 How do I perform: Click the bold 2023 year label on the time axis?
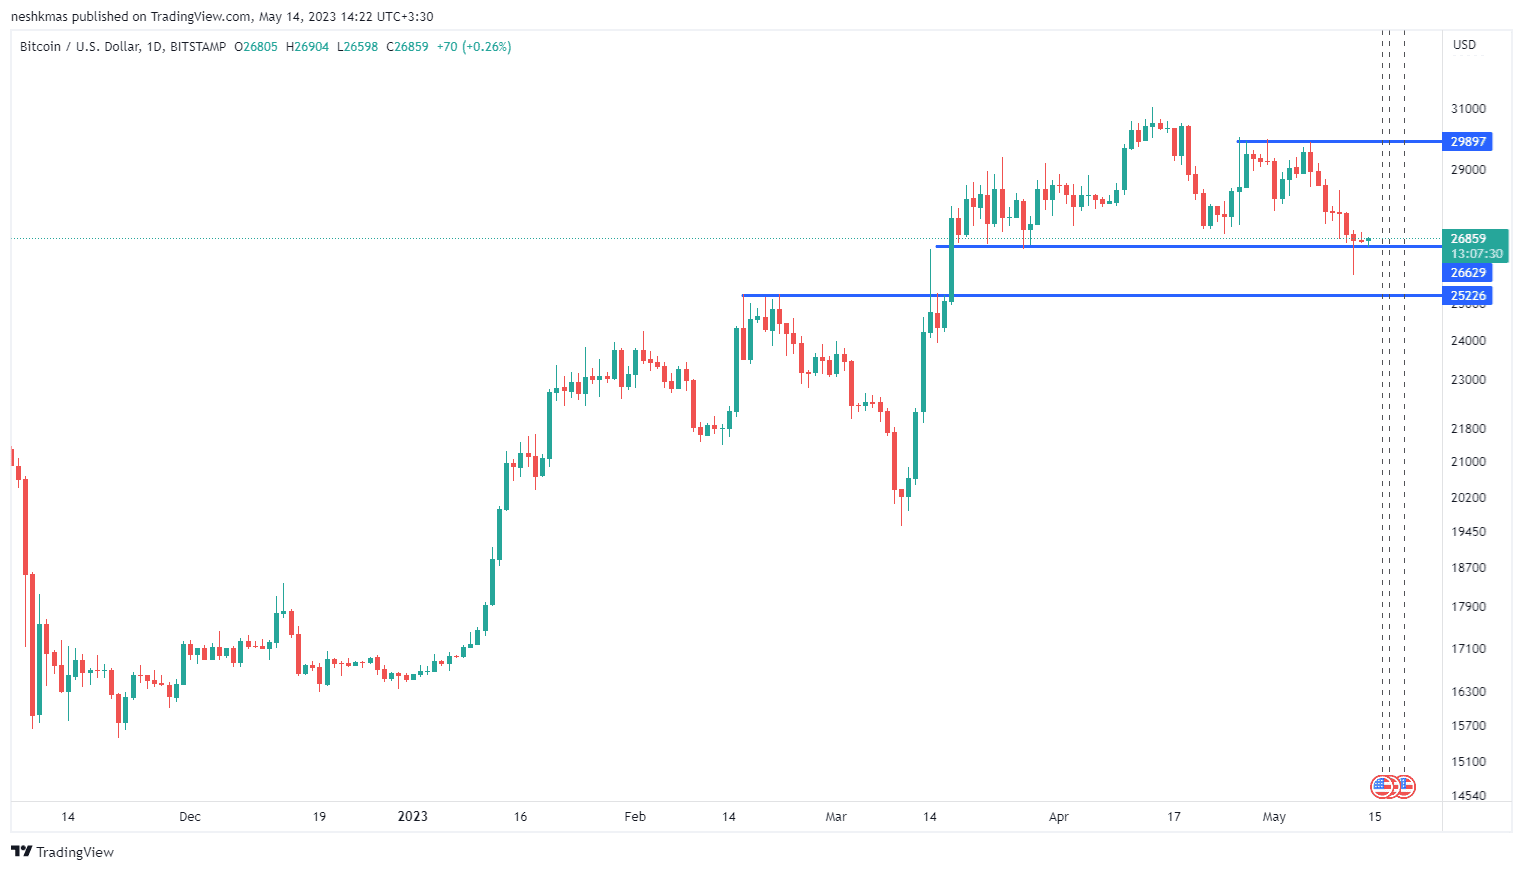coord(412,816)
